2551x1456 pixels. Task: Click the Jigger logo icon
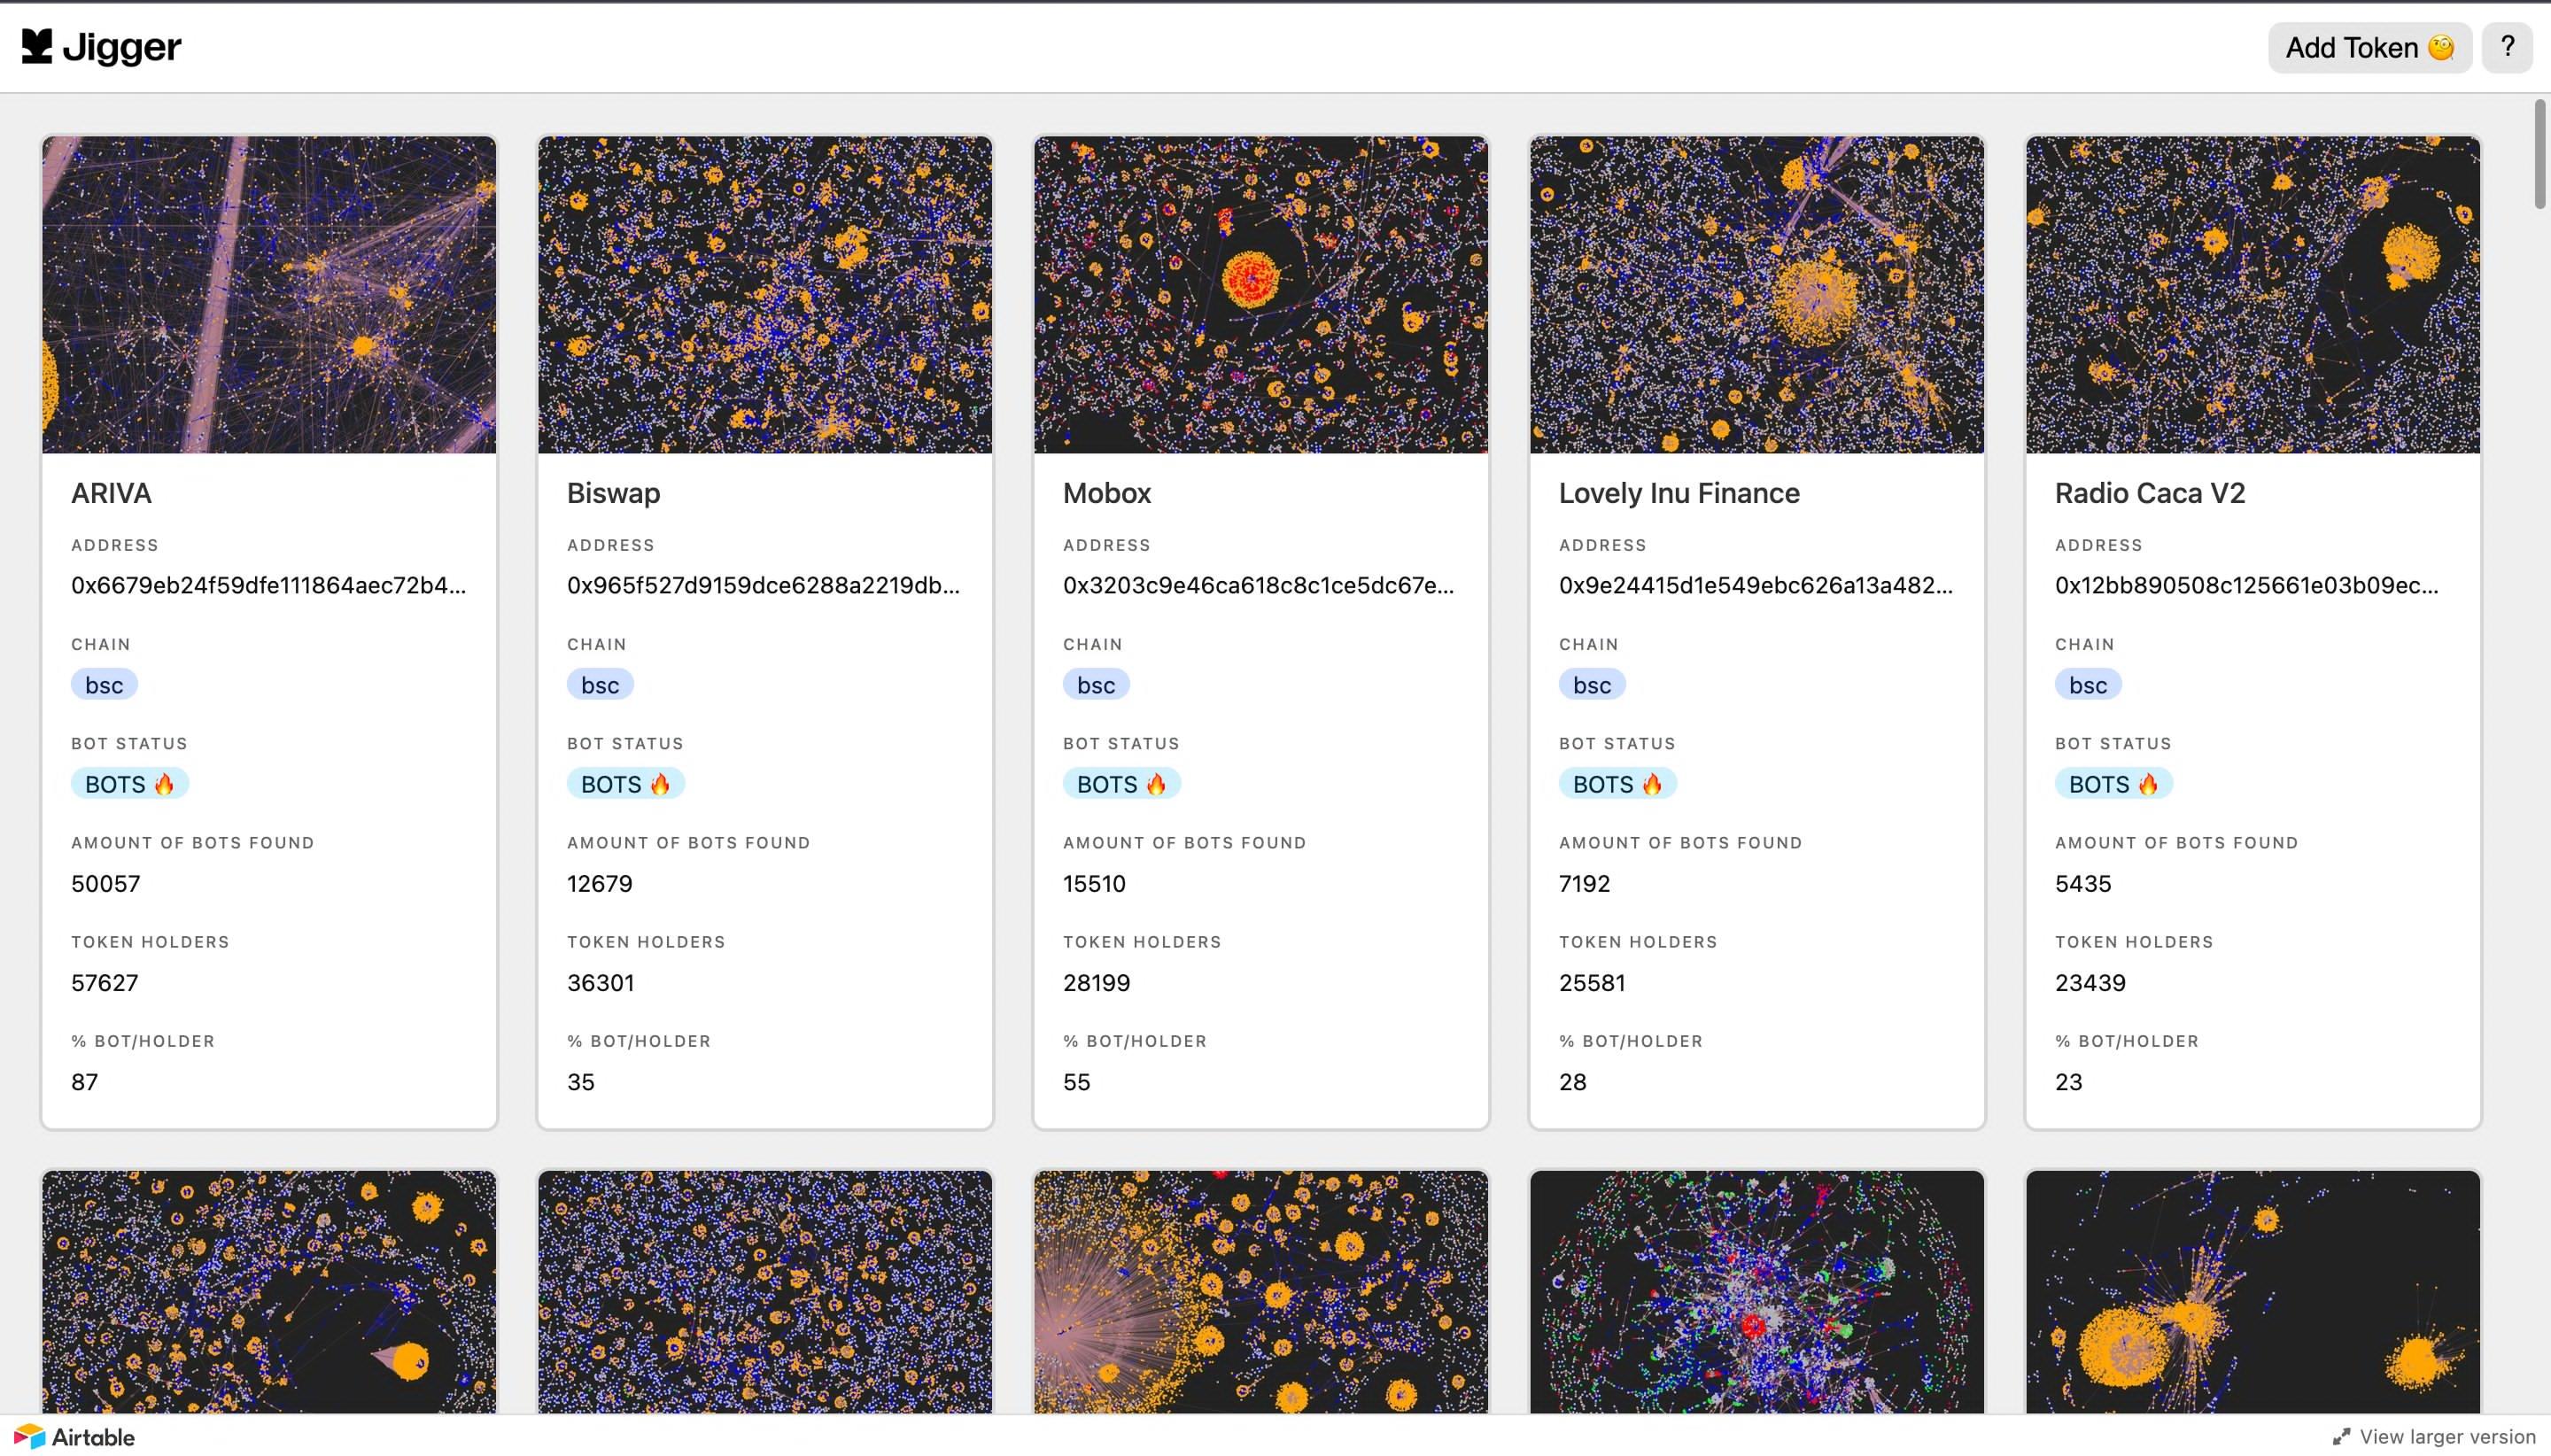click(x=37, y=46)
